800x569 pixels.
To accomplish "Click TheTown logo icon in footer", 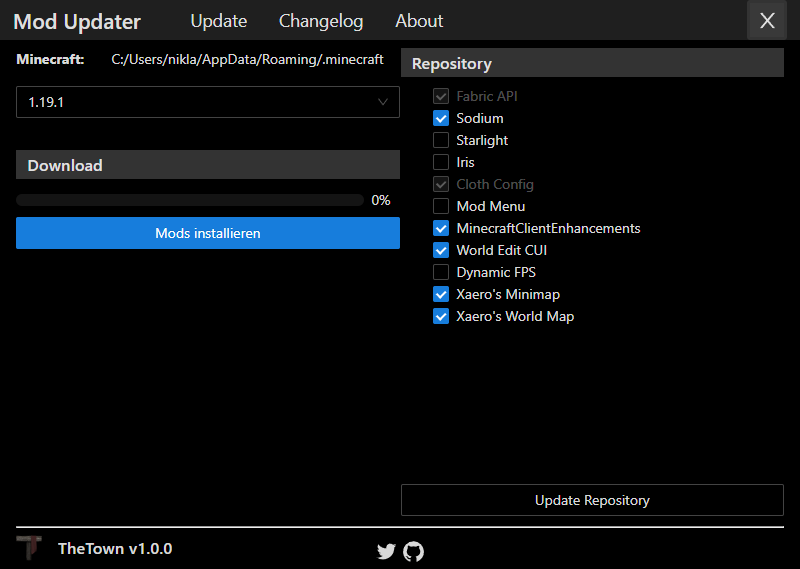I will click(29, 548).
